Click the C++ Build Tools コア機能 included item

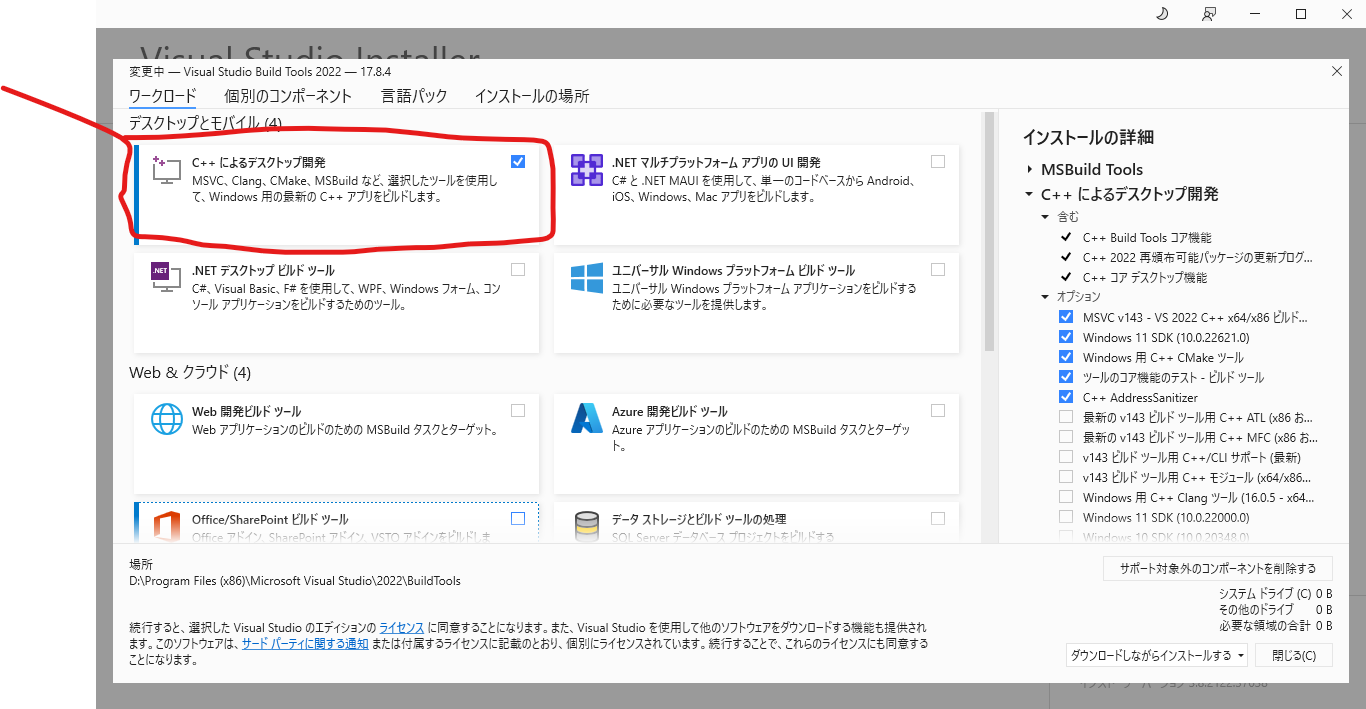click(x=1147, y=237)
